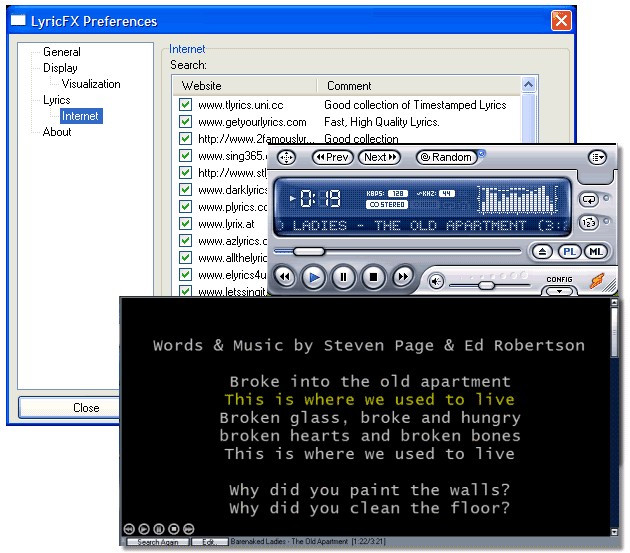This screenshot has height=553, width=630.
Task: Select Display in preferences tree
Action: 60,68
